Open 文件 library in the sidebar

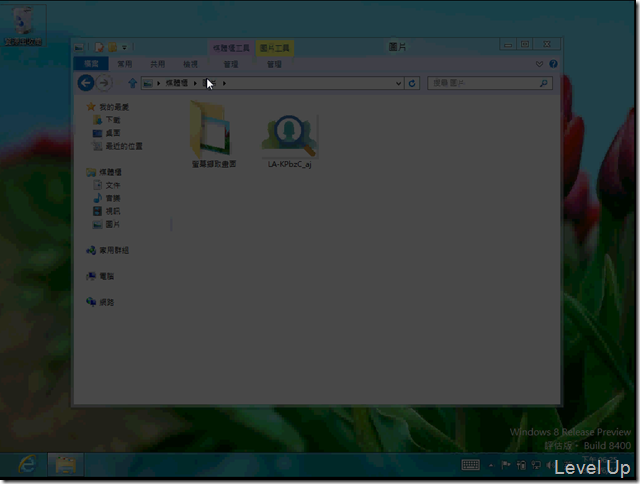point(113,185)
